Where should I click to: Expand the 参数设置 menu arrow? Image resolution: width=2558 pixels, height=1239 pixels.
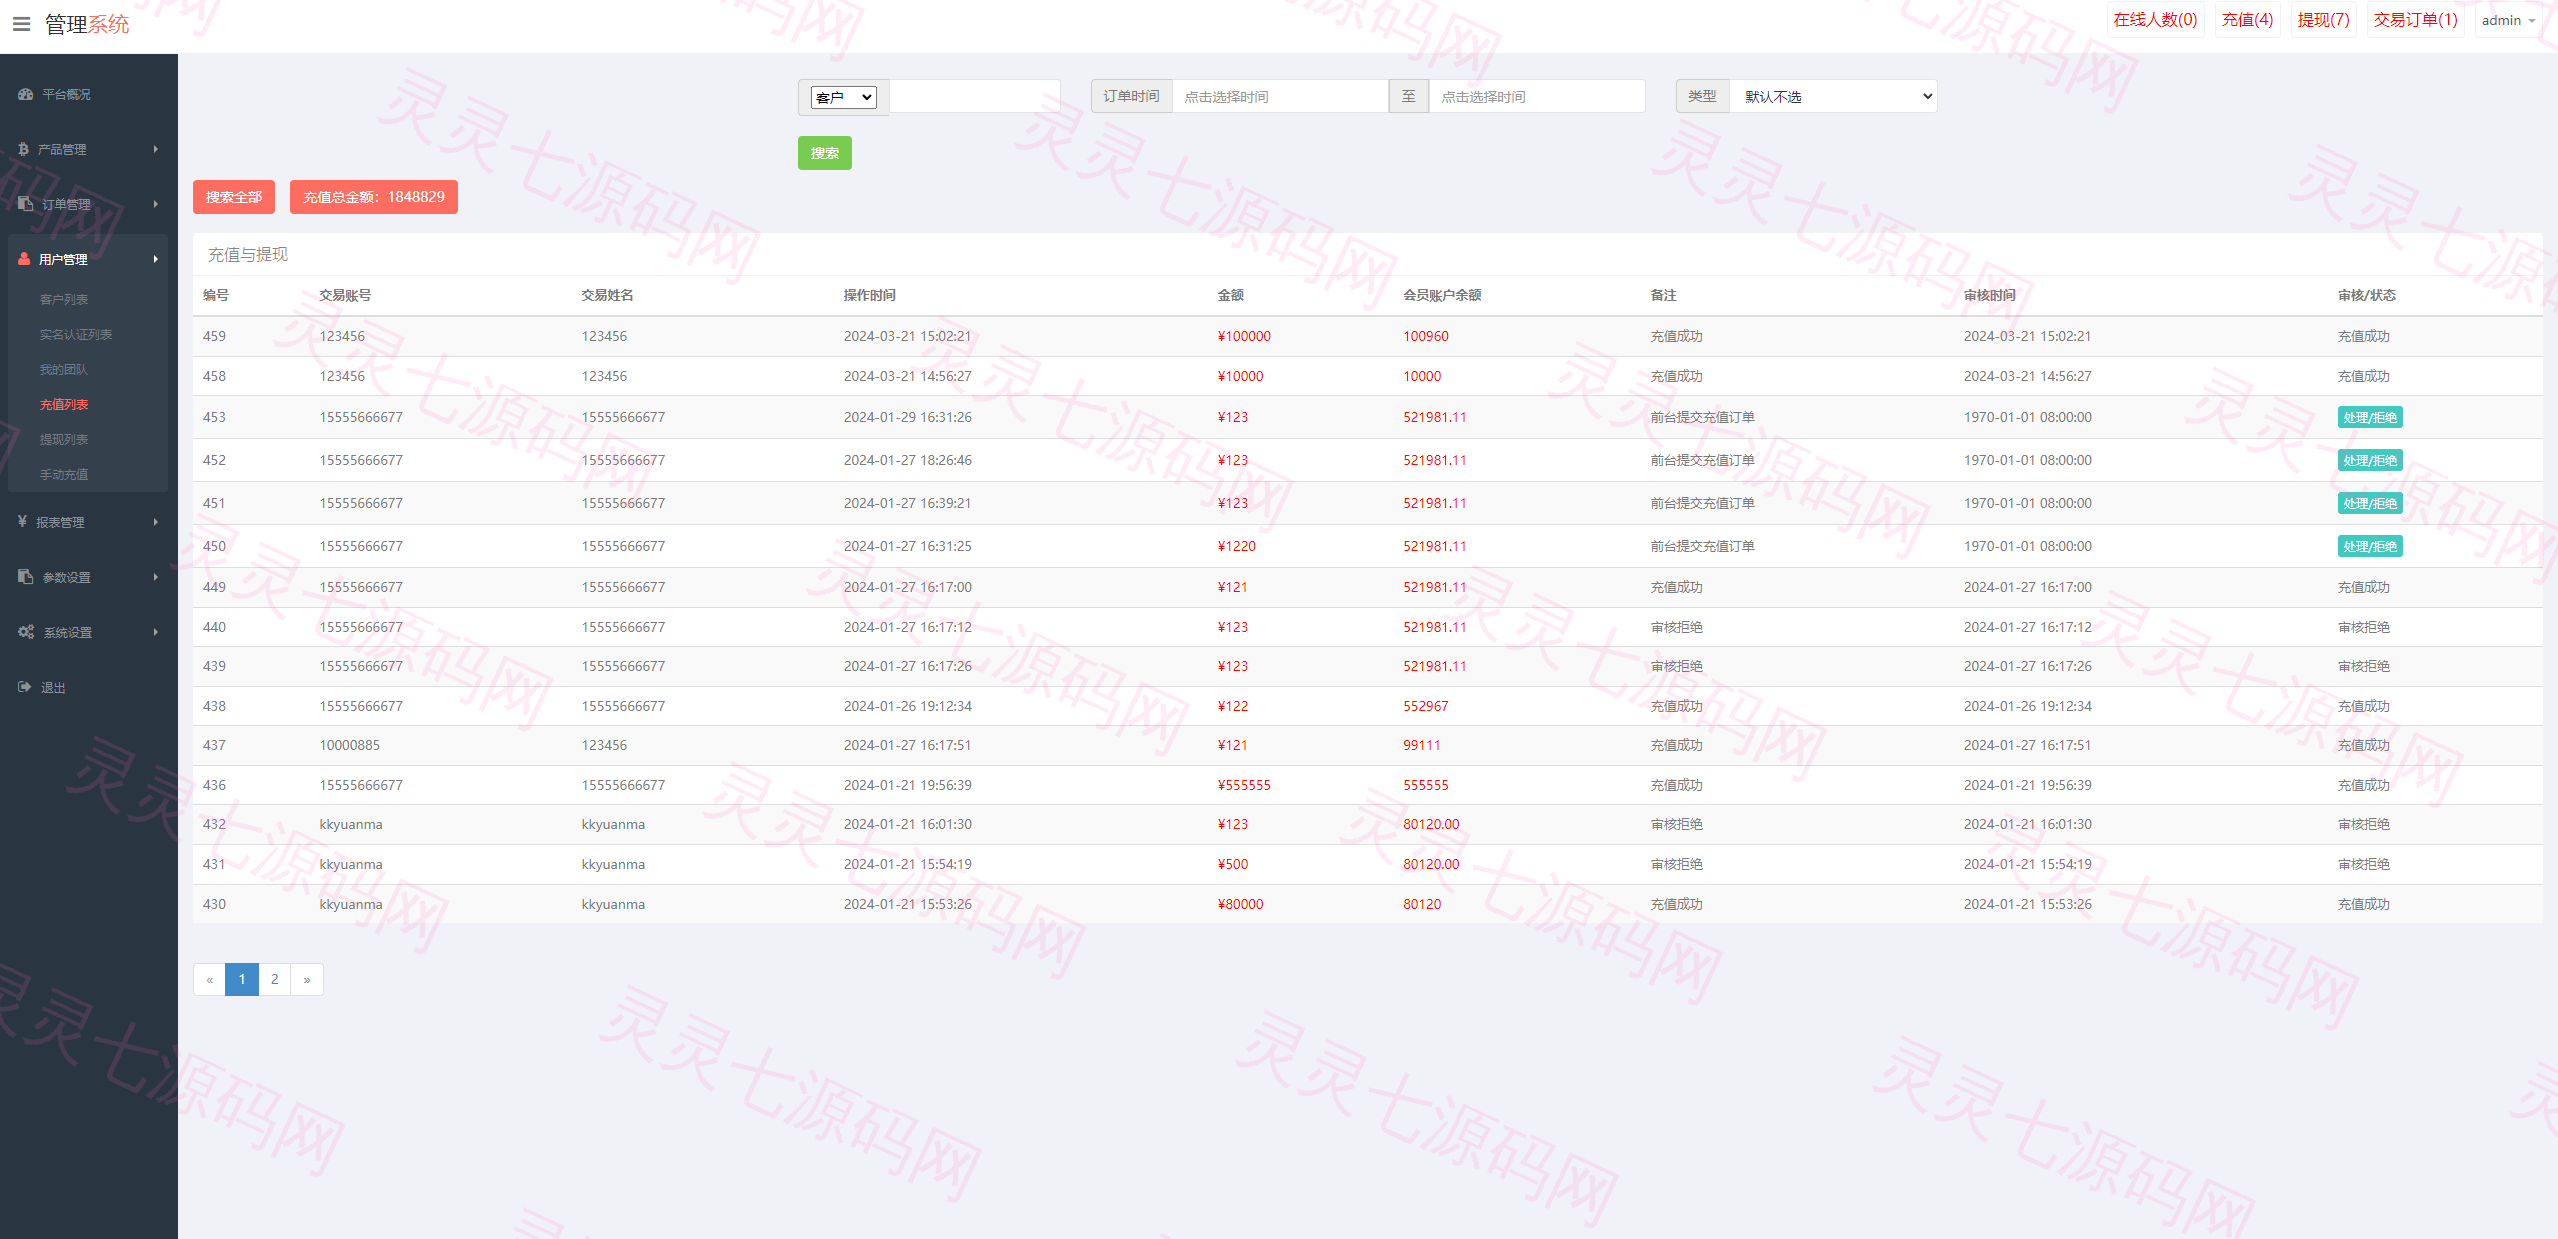[156, 577]
